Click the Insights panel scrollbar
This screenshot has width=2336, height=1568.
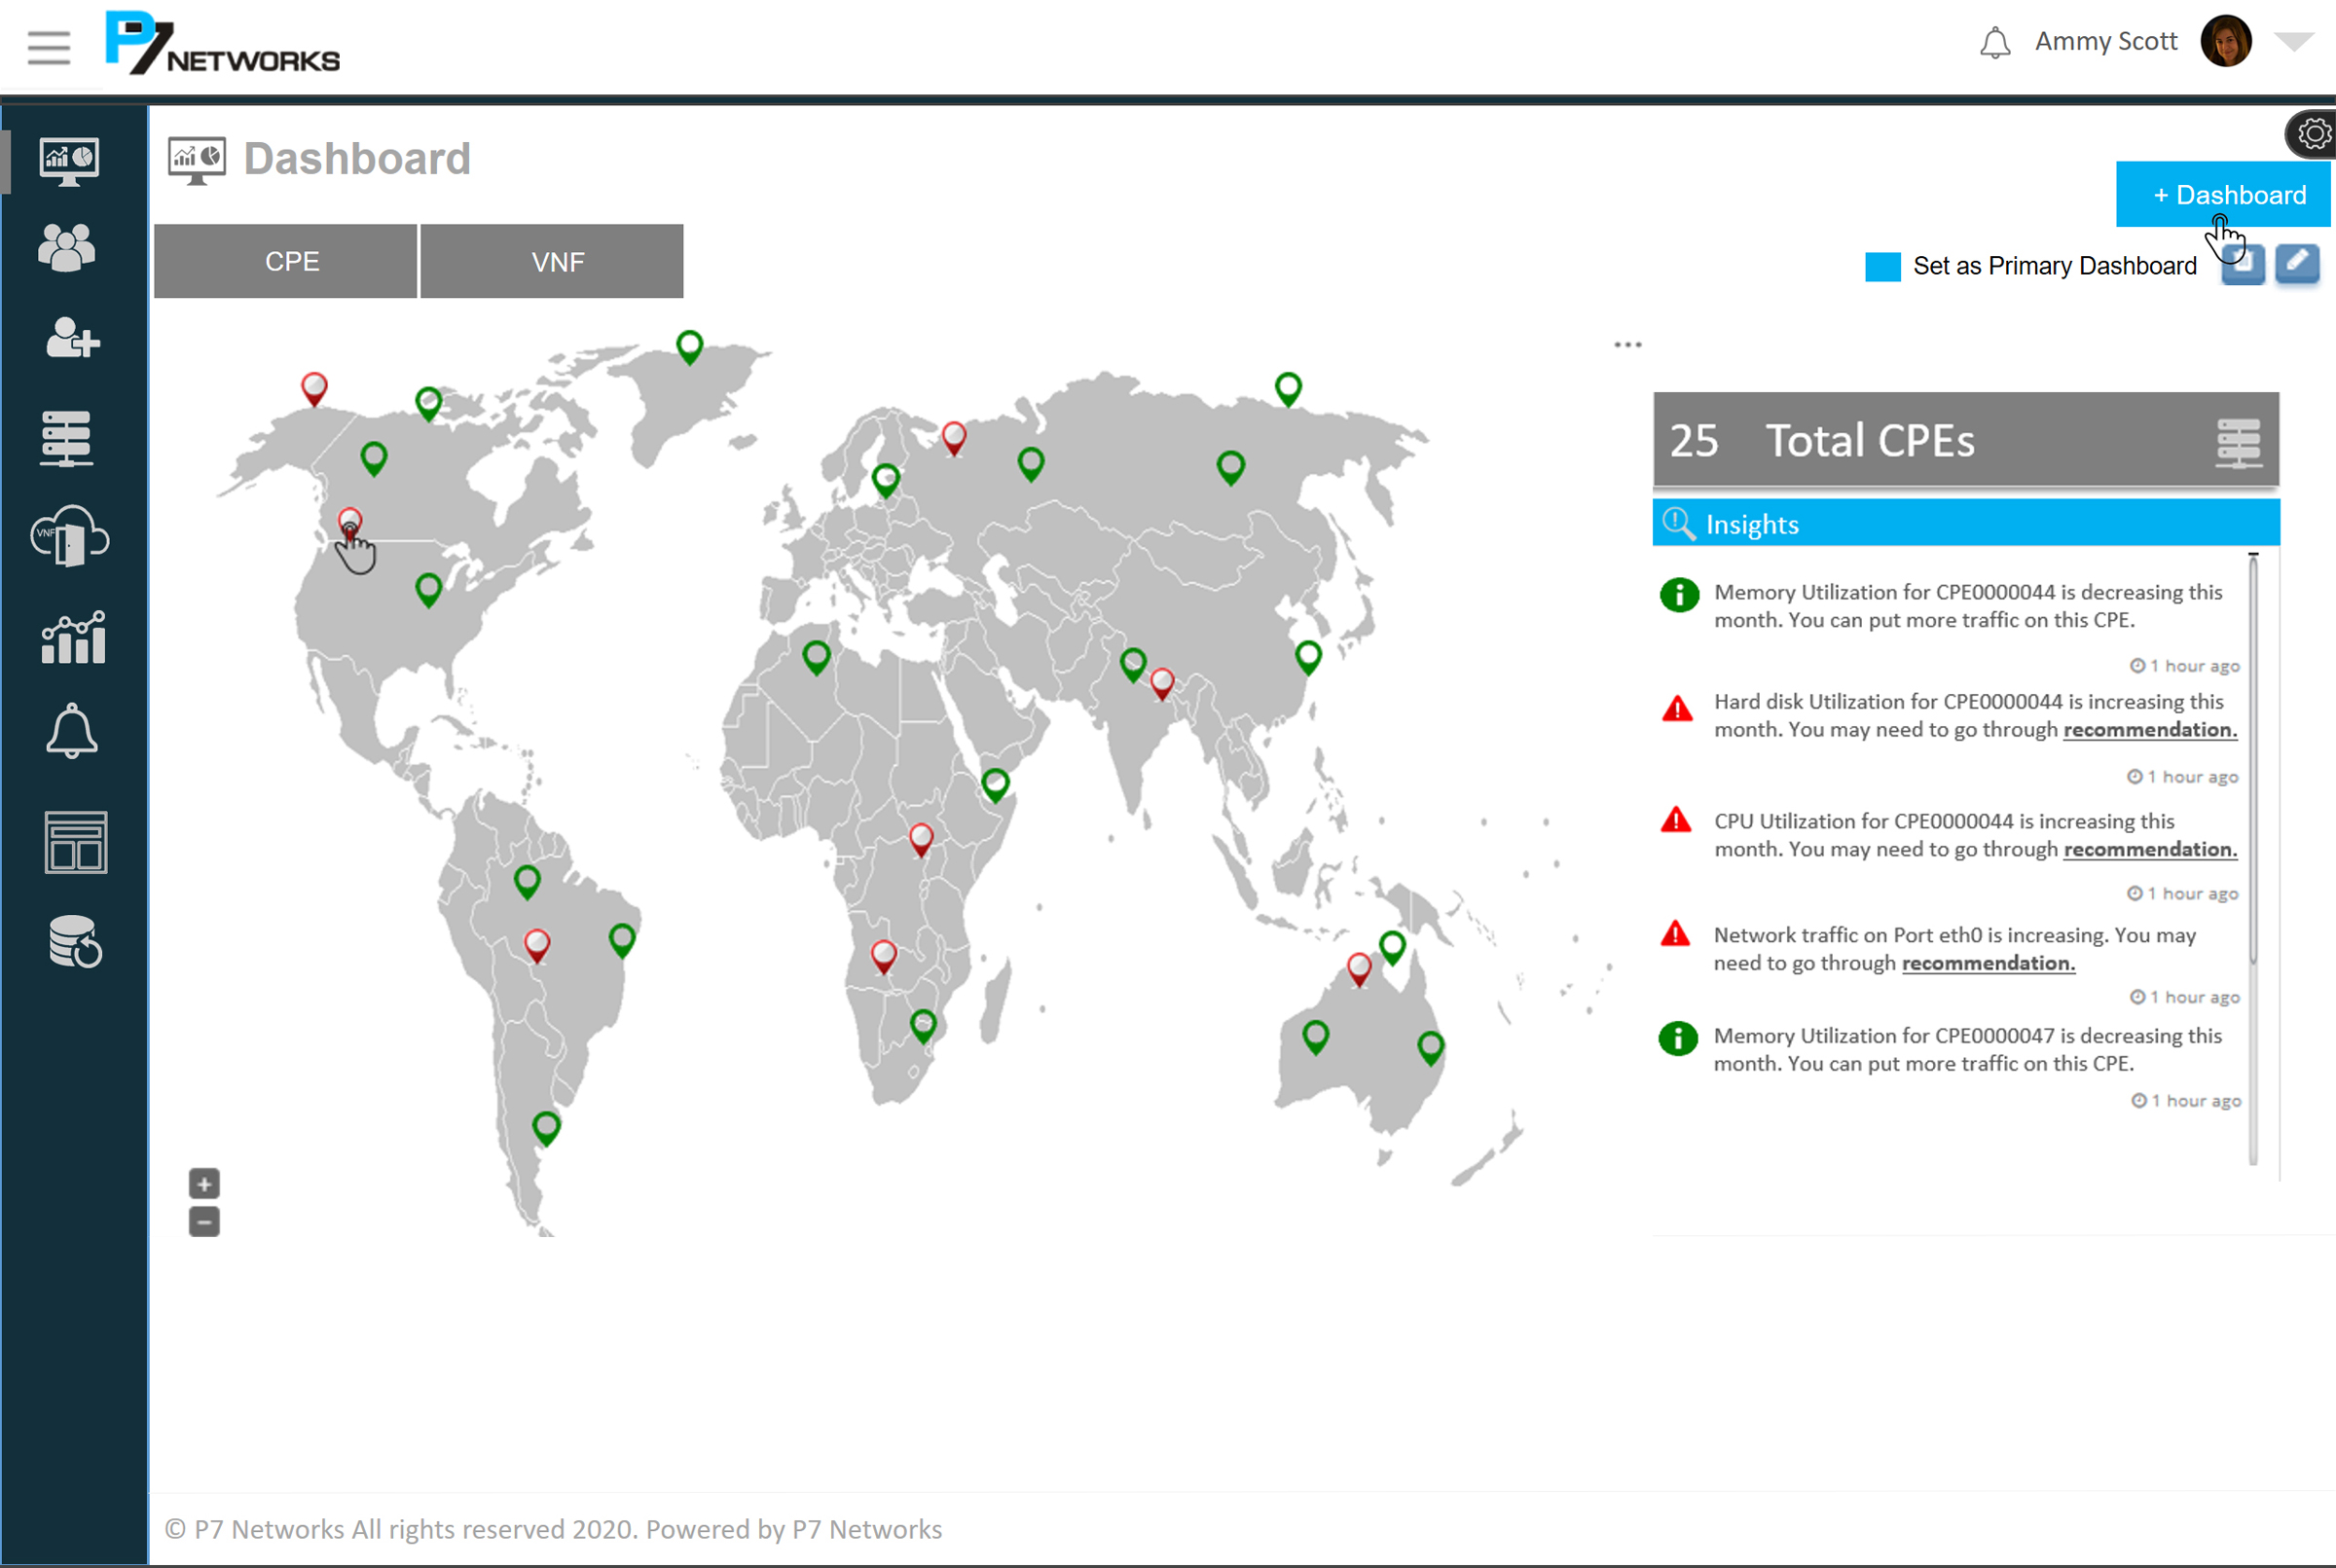point(2253,760)
